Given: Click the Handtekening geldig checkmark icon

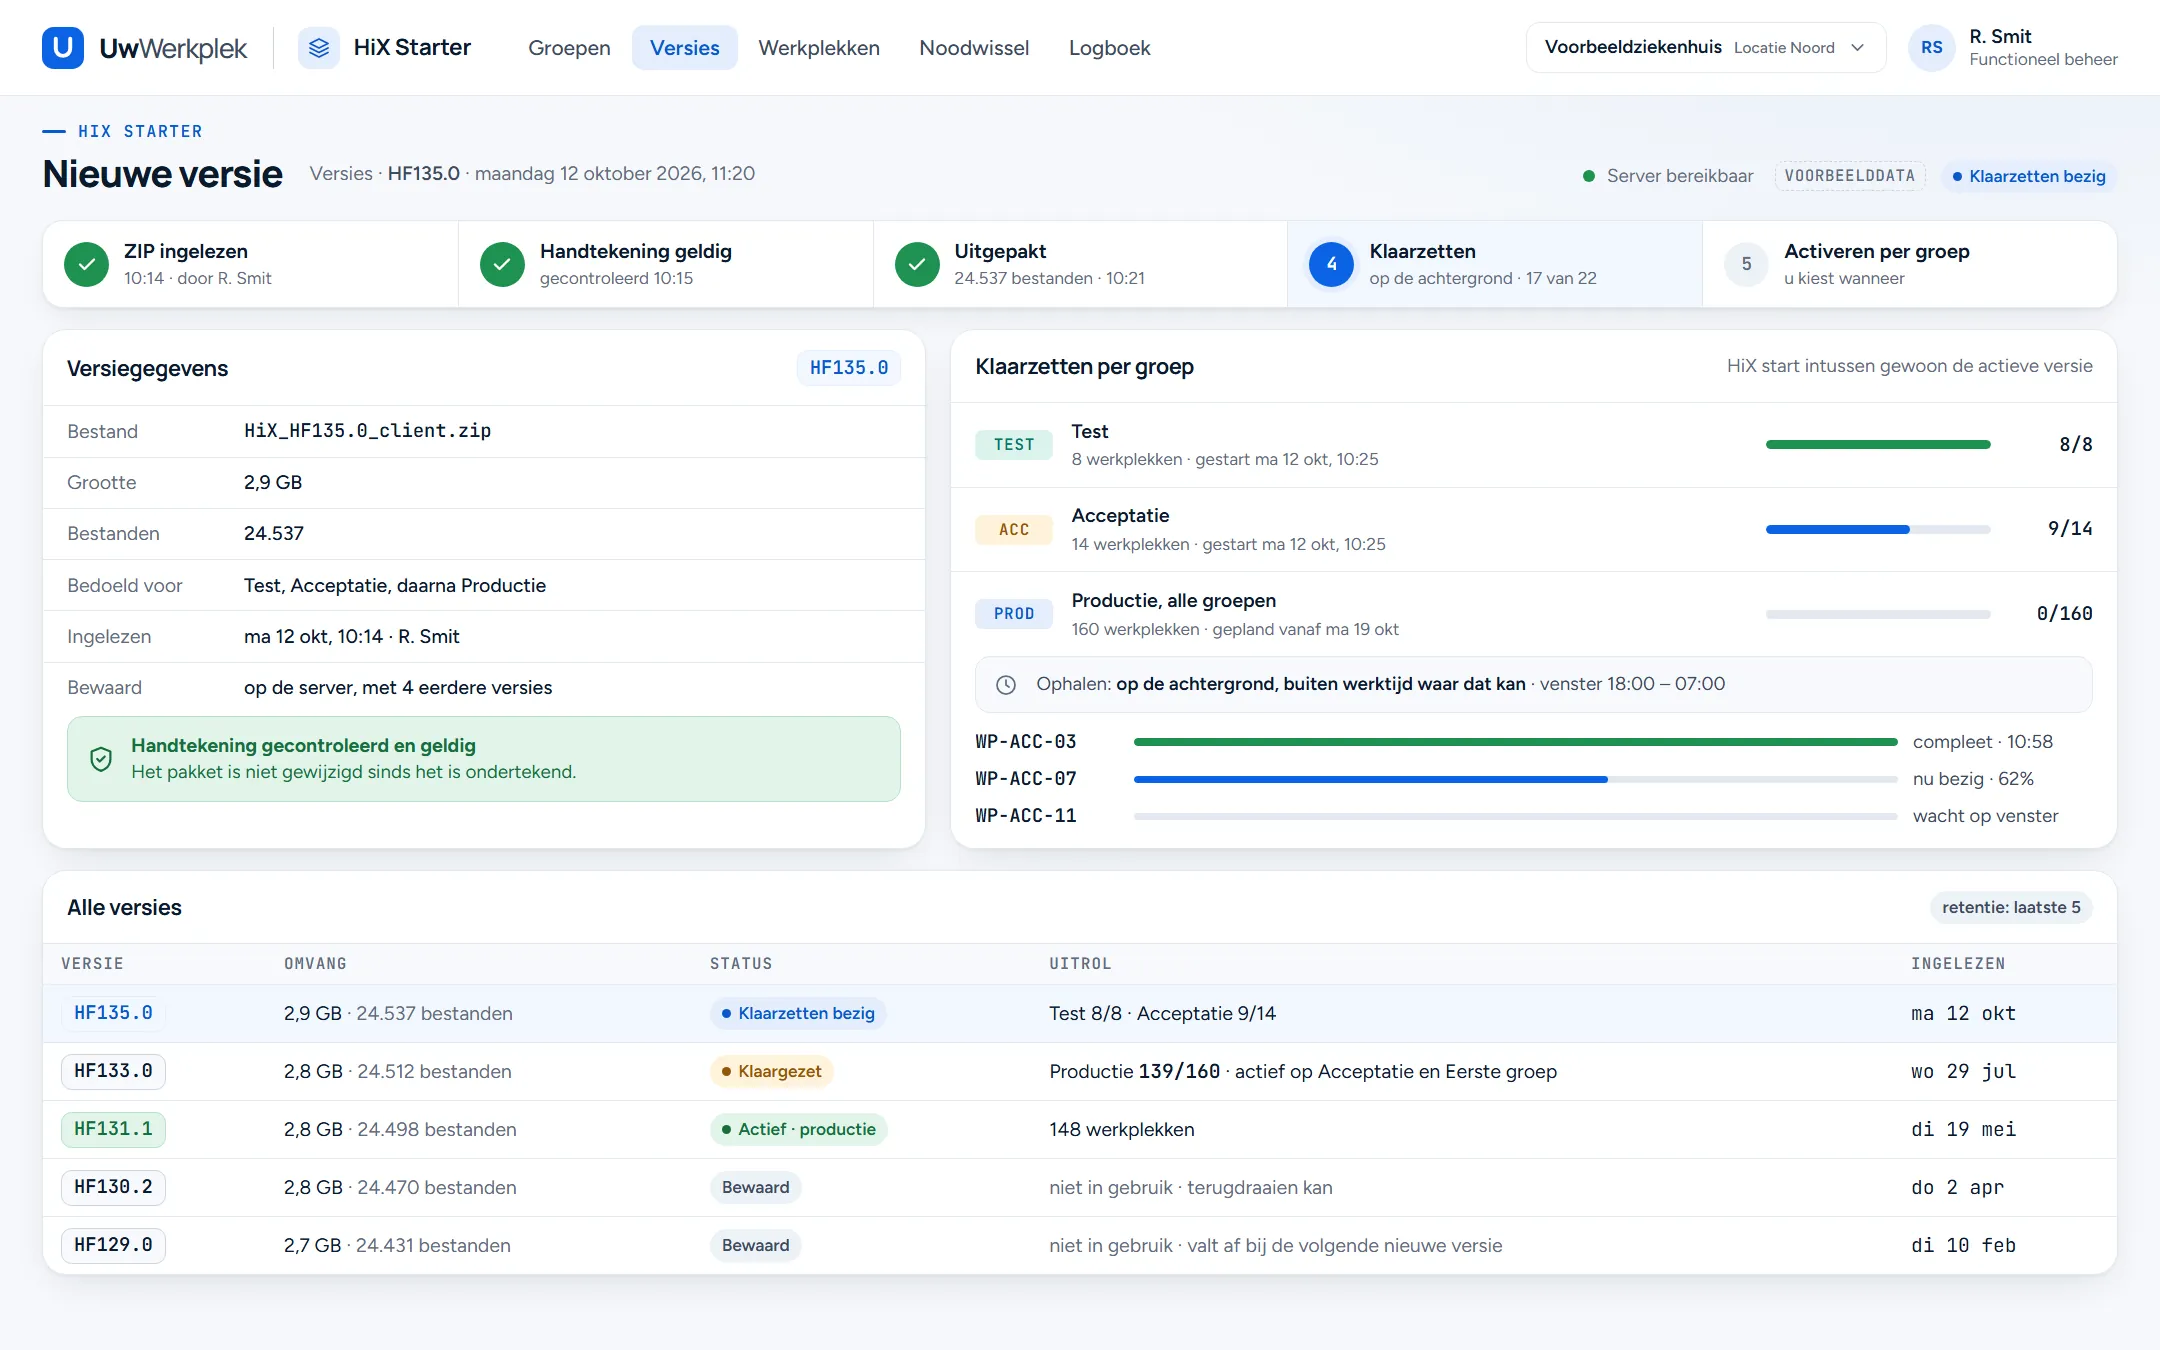Looking at the screenshot, I should [502, 264].
